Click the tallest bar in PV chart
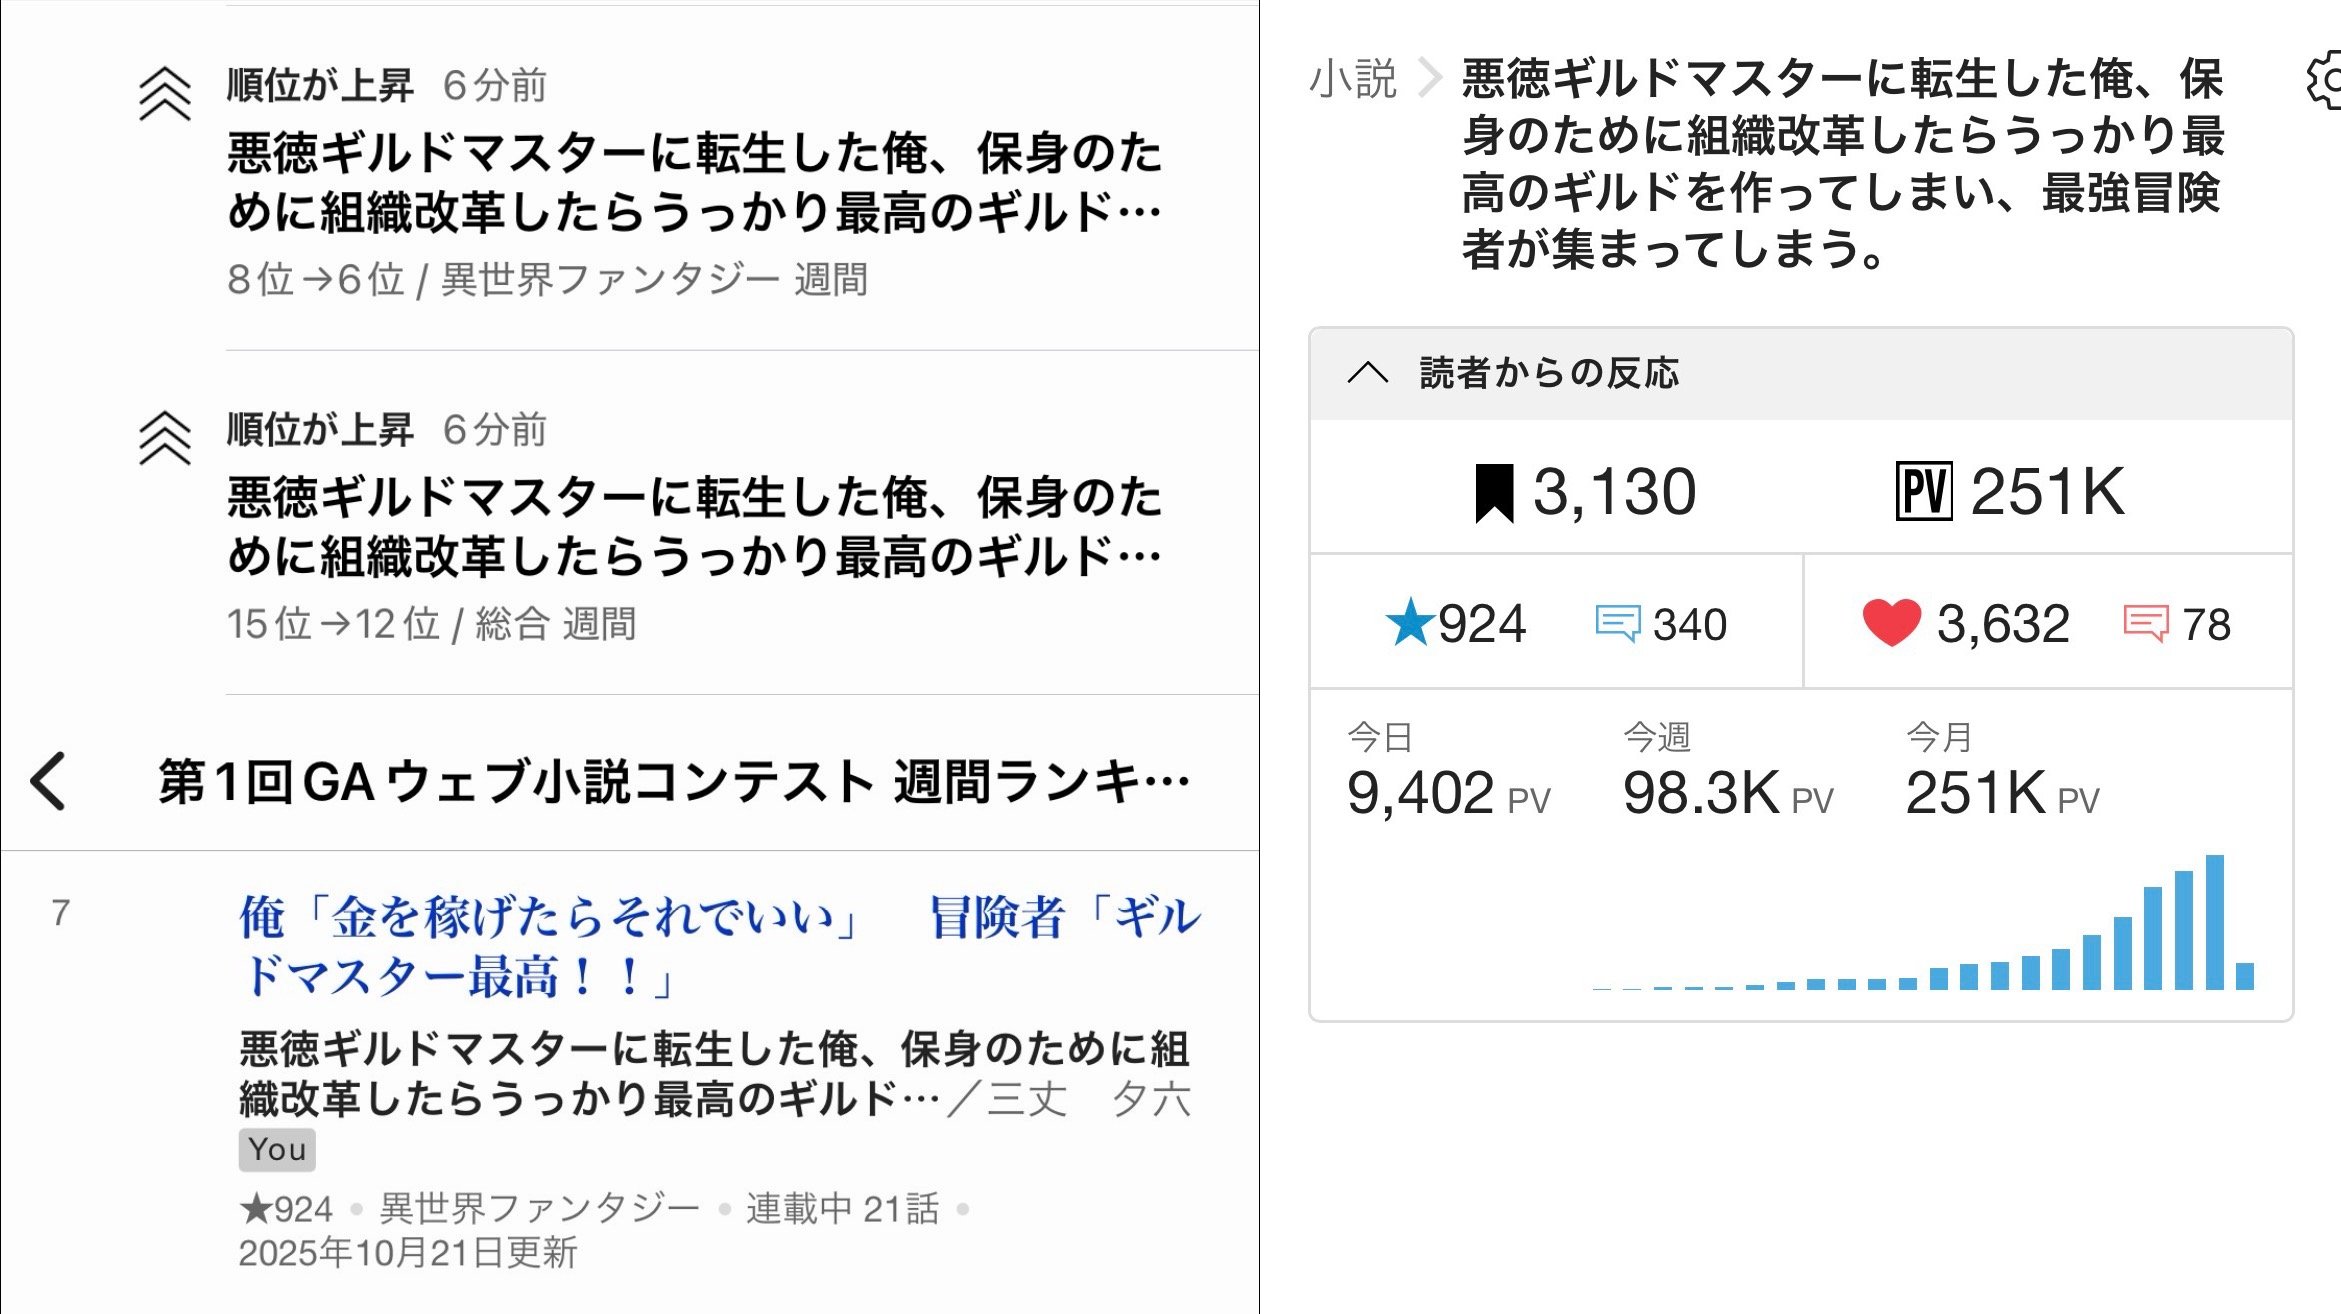 (x=2214, y=922)
